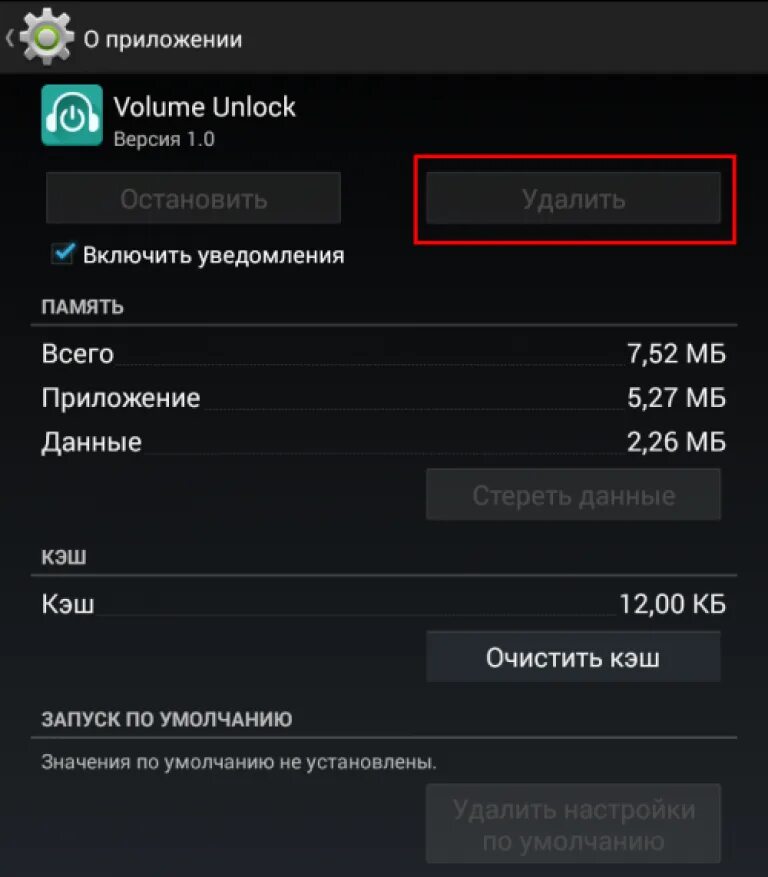This screenshot has height=877, width=768.
Task: Tap the ЗАПУСК ПО УМОЛЧАНИЮ section header
Action: pyautogui.click(x=167, y=719)
